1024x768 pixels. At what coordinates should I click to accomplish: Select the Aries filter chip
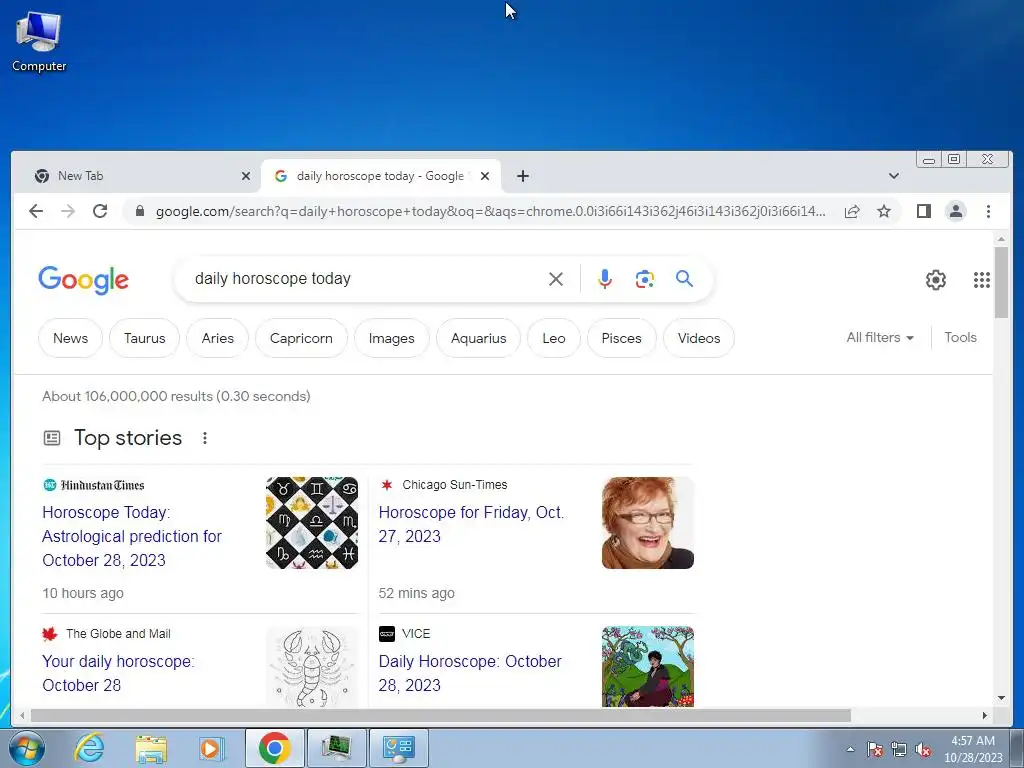click(x=217, y=338)
